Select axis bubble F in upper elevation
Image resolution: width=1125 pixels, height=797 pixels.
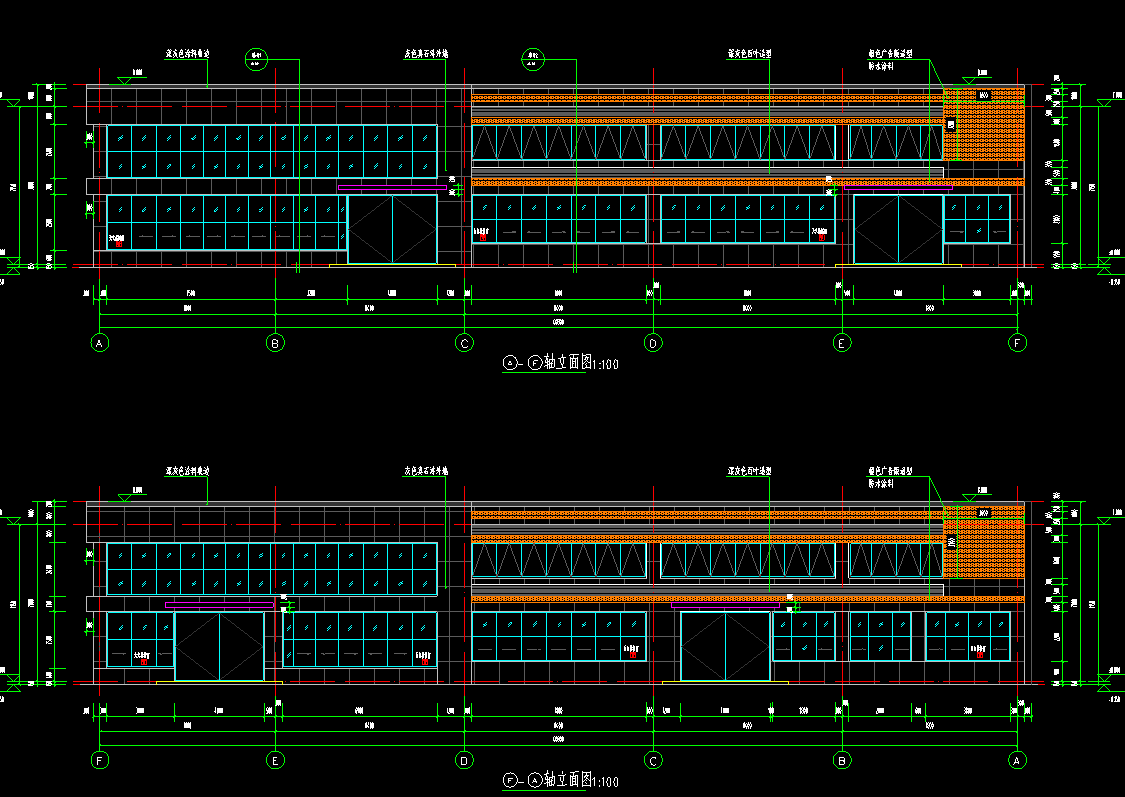click(x=1017, y=343)
